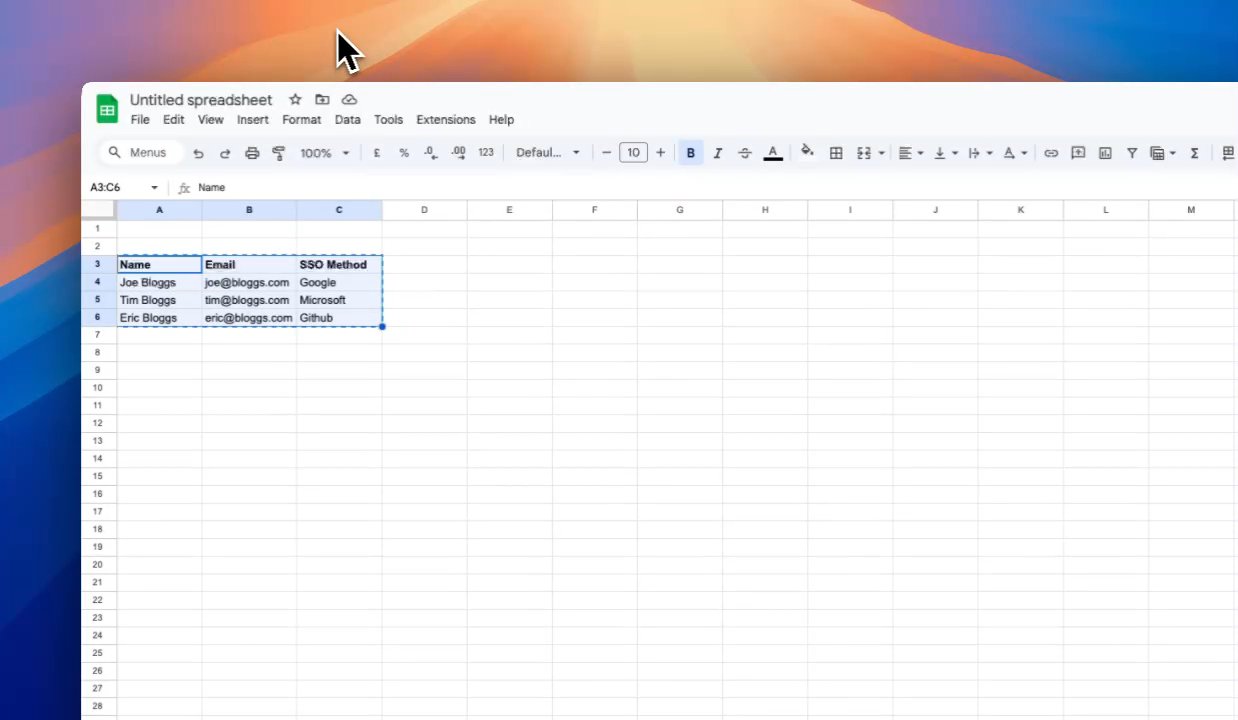Open the filter views dropdown arrow
Screen dimensions: 1238x720
point(1172,153)
